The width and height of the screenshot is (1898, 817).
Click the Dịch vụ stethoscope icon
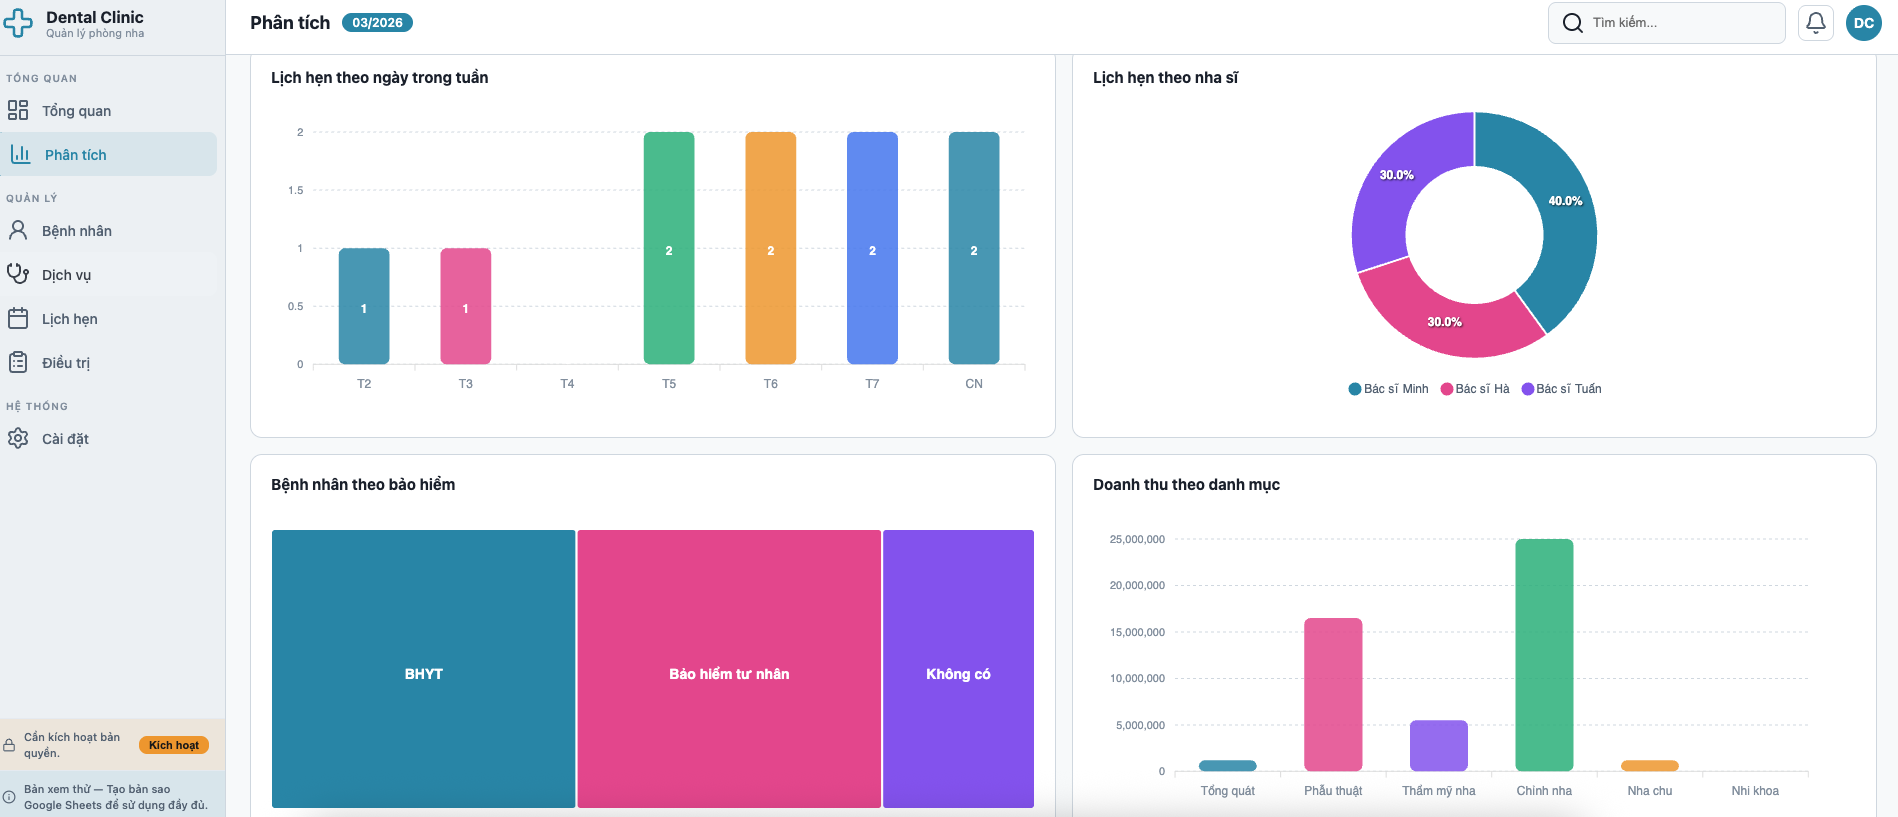tap(18, 274)
